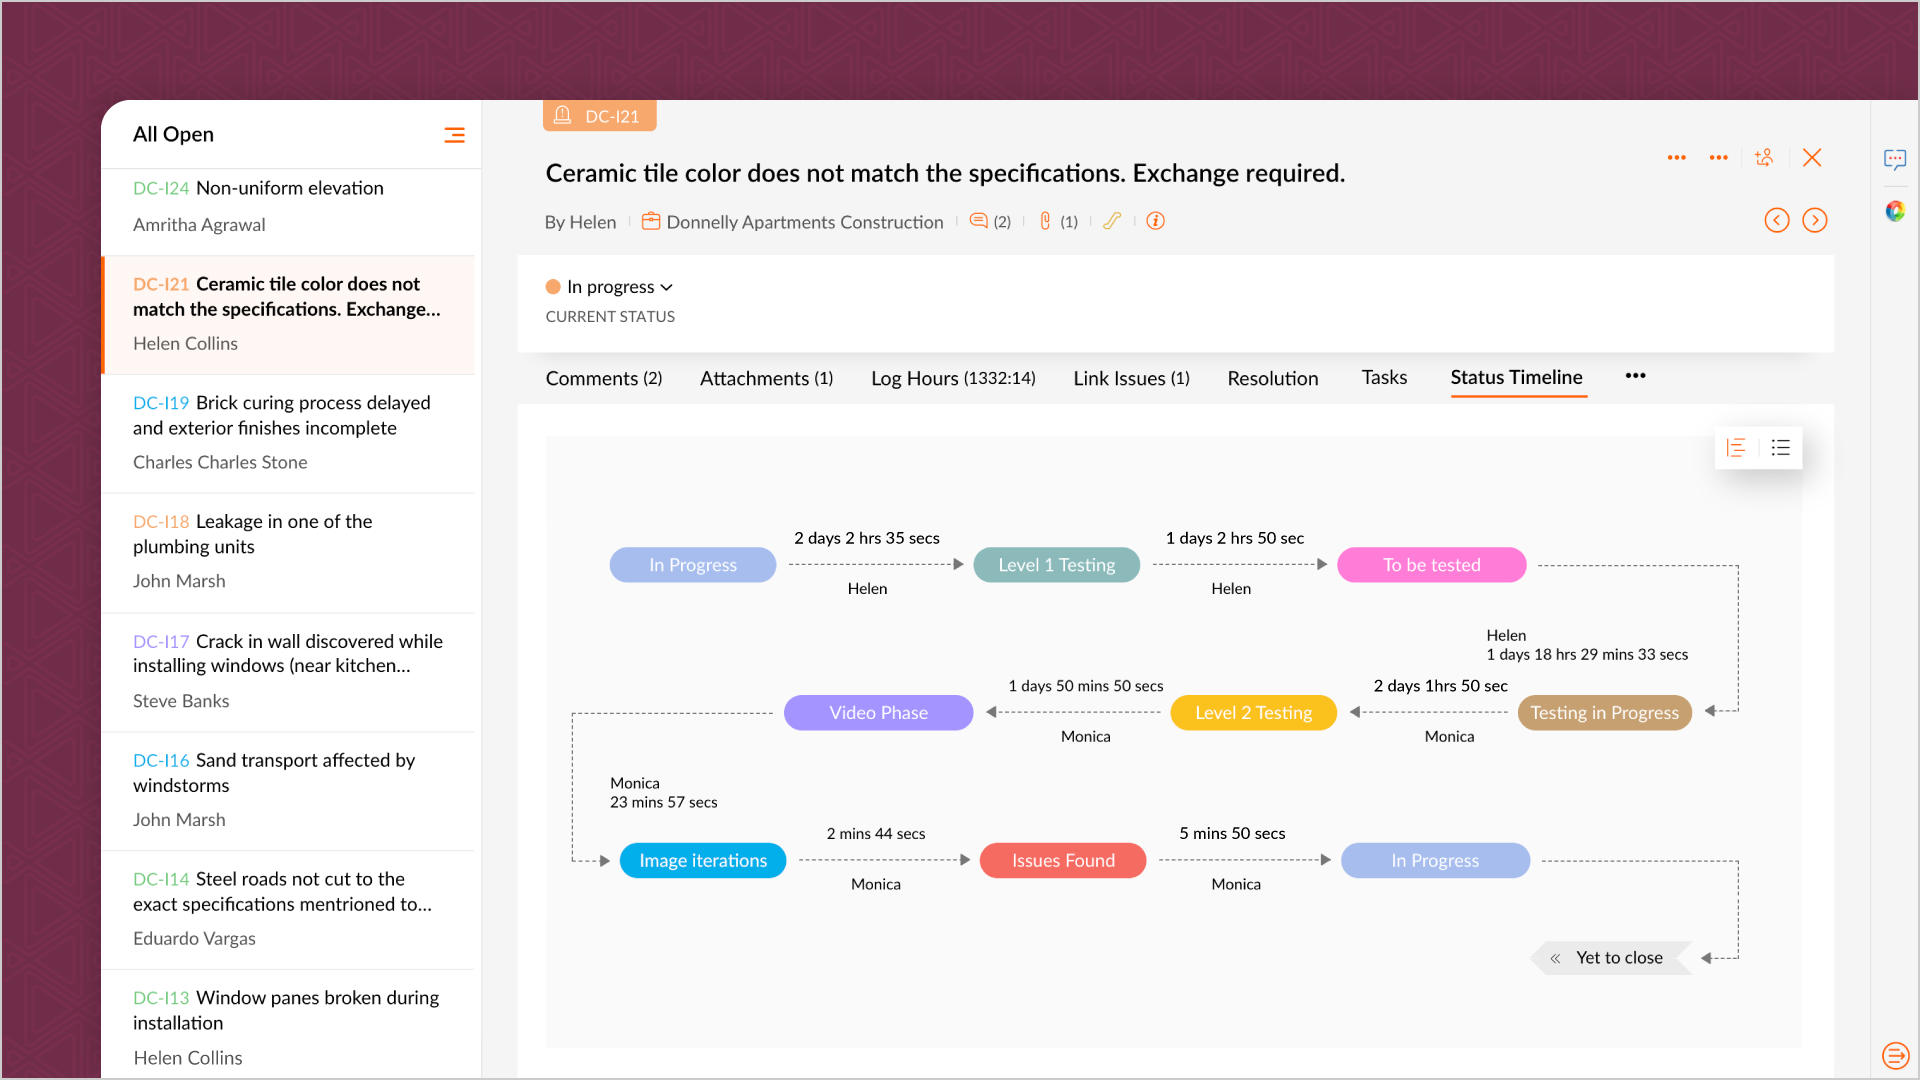Open Donnelly Apartments Construction project link
The height and width of the screenshot is (1080, 1920).
point(804,222)
